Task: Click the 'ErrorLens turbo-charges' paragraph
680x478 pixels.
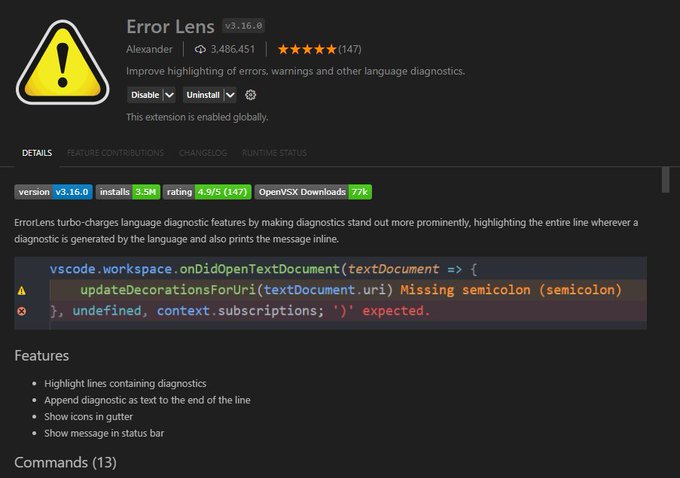Action: click(326, 231)
